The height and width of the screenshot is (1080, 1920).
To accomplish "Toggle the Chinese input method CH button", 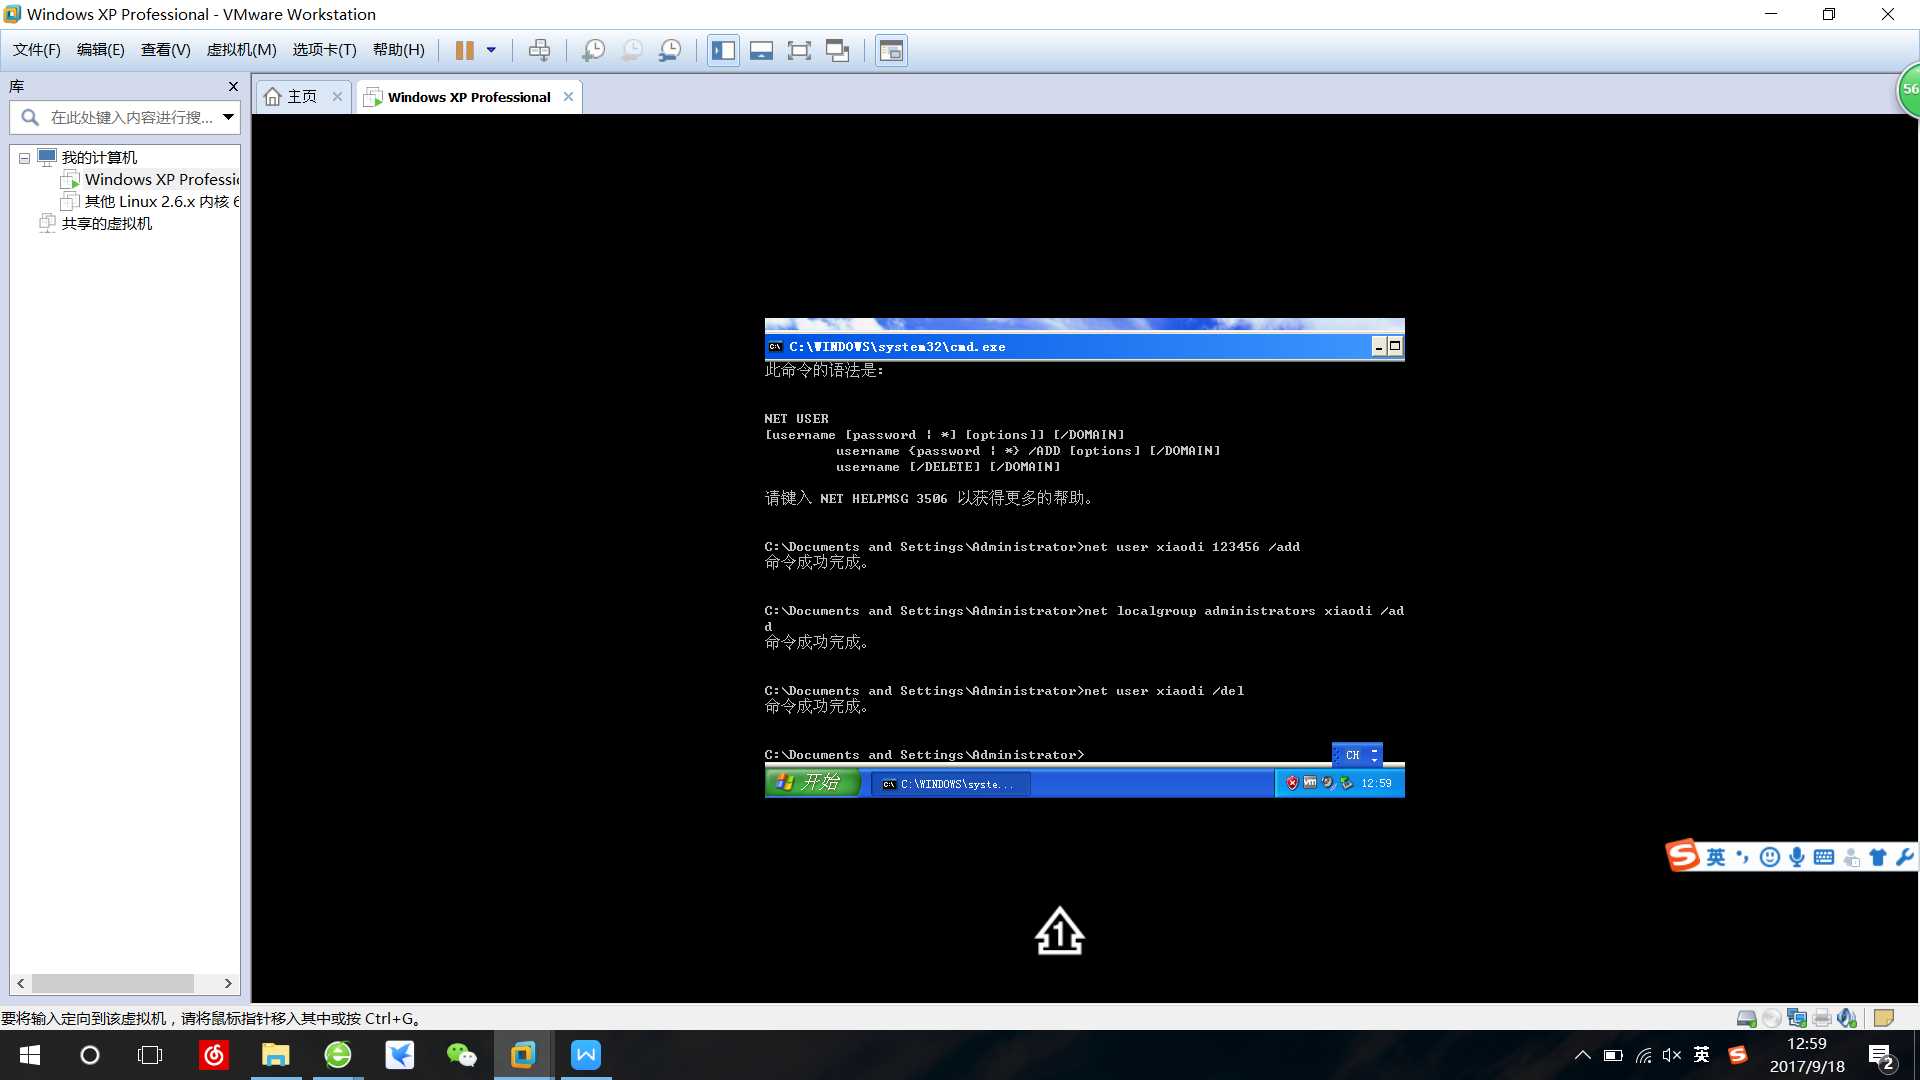I will click(x=1353, y=754).
